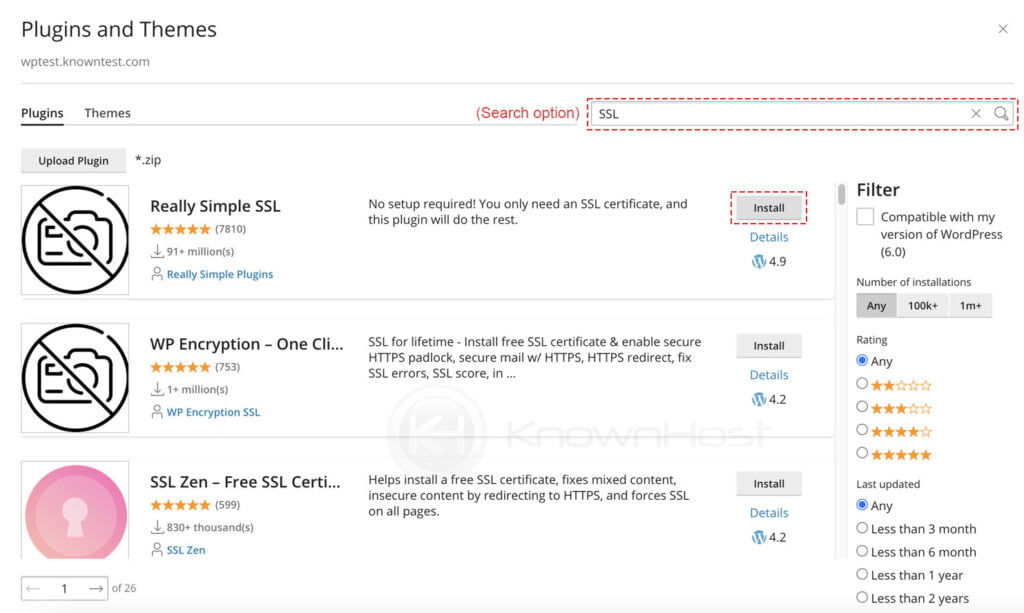Click the author icon beside WP Encryption SSL
The image size is (1024, 613).
[x=157, y=412]
